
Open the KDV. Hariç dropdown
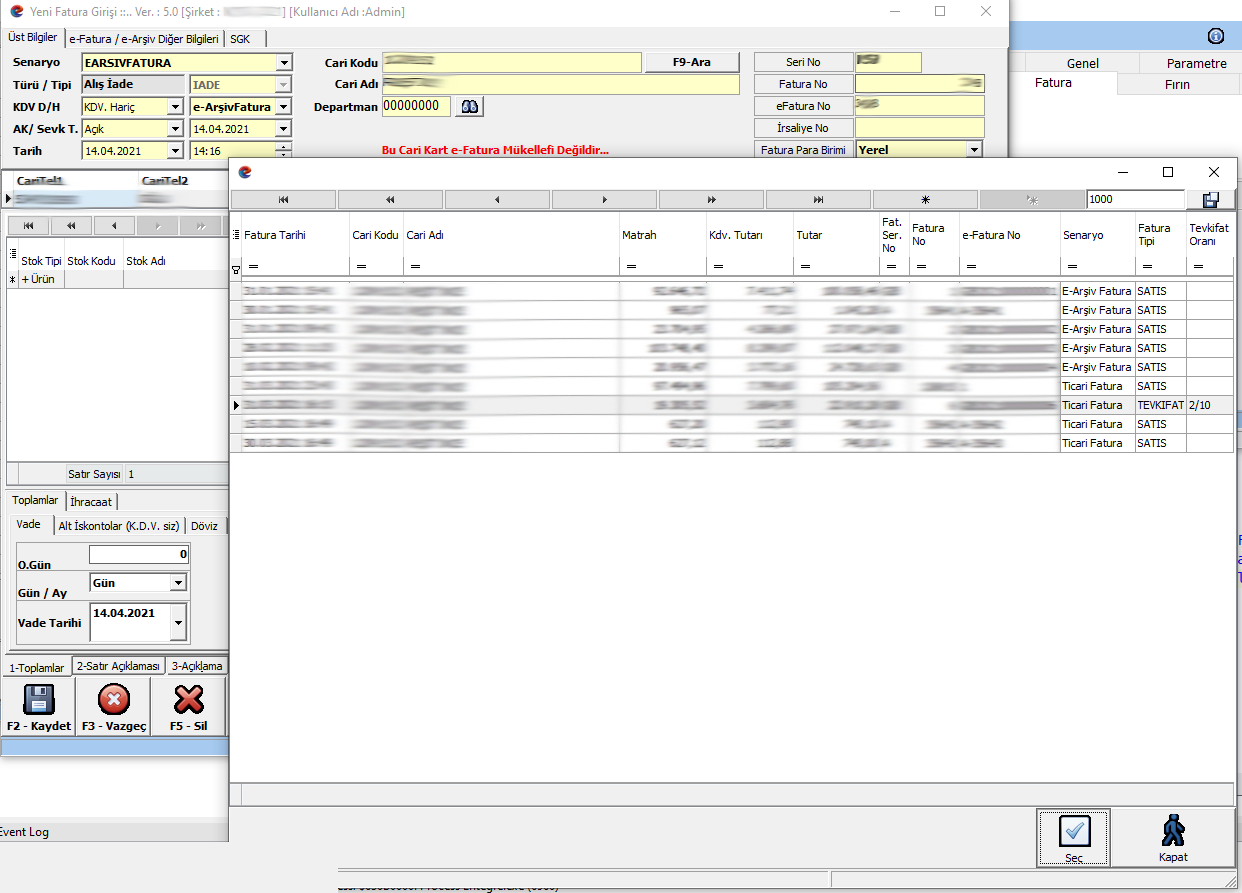pyautogui.click(x=176, y=107)
